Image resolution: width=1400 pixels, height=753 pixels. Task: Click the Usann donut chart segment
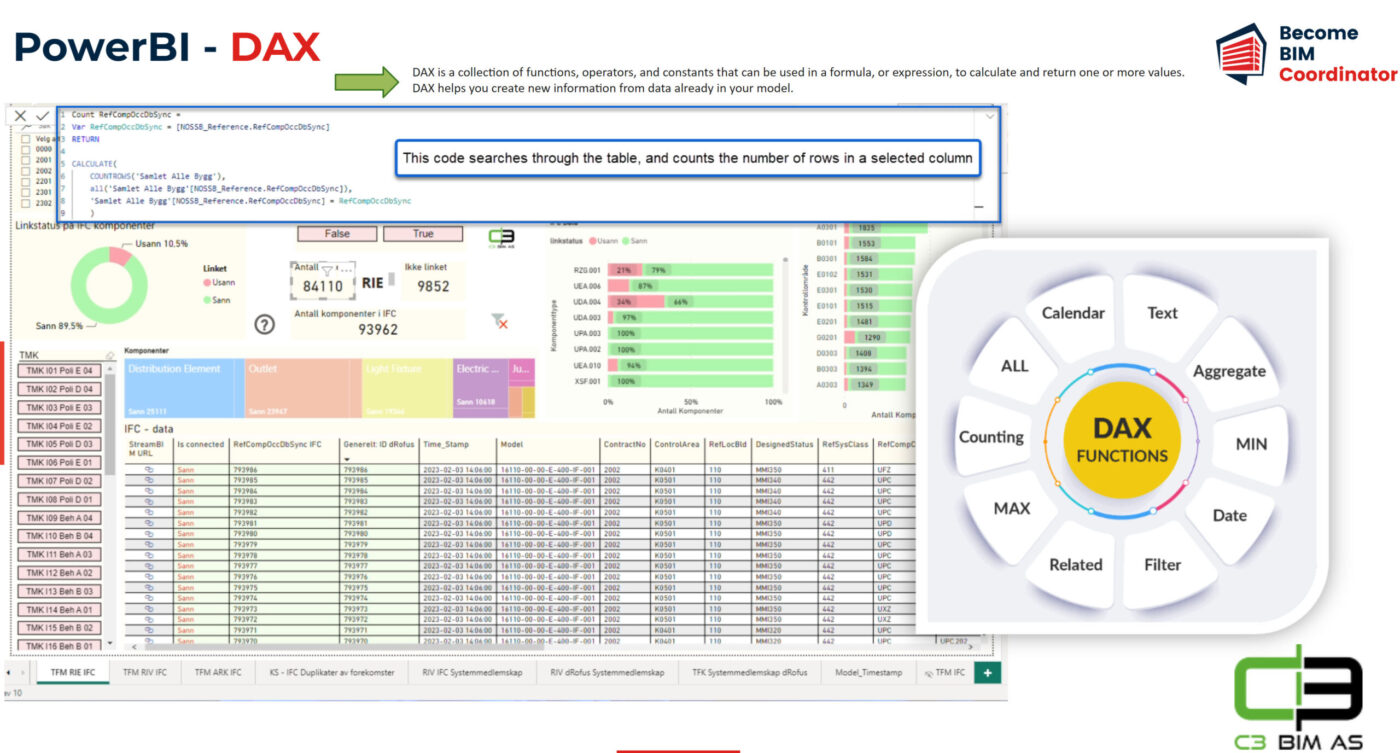(x=120, y=256)
